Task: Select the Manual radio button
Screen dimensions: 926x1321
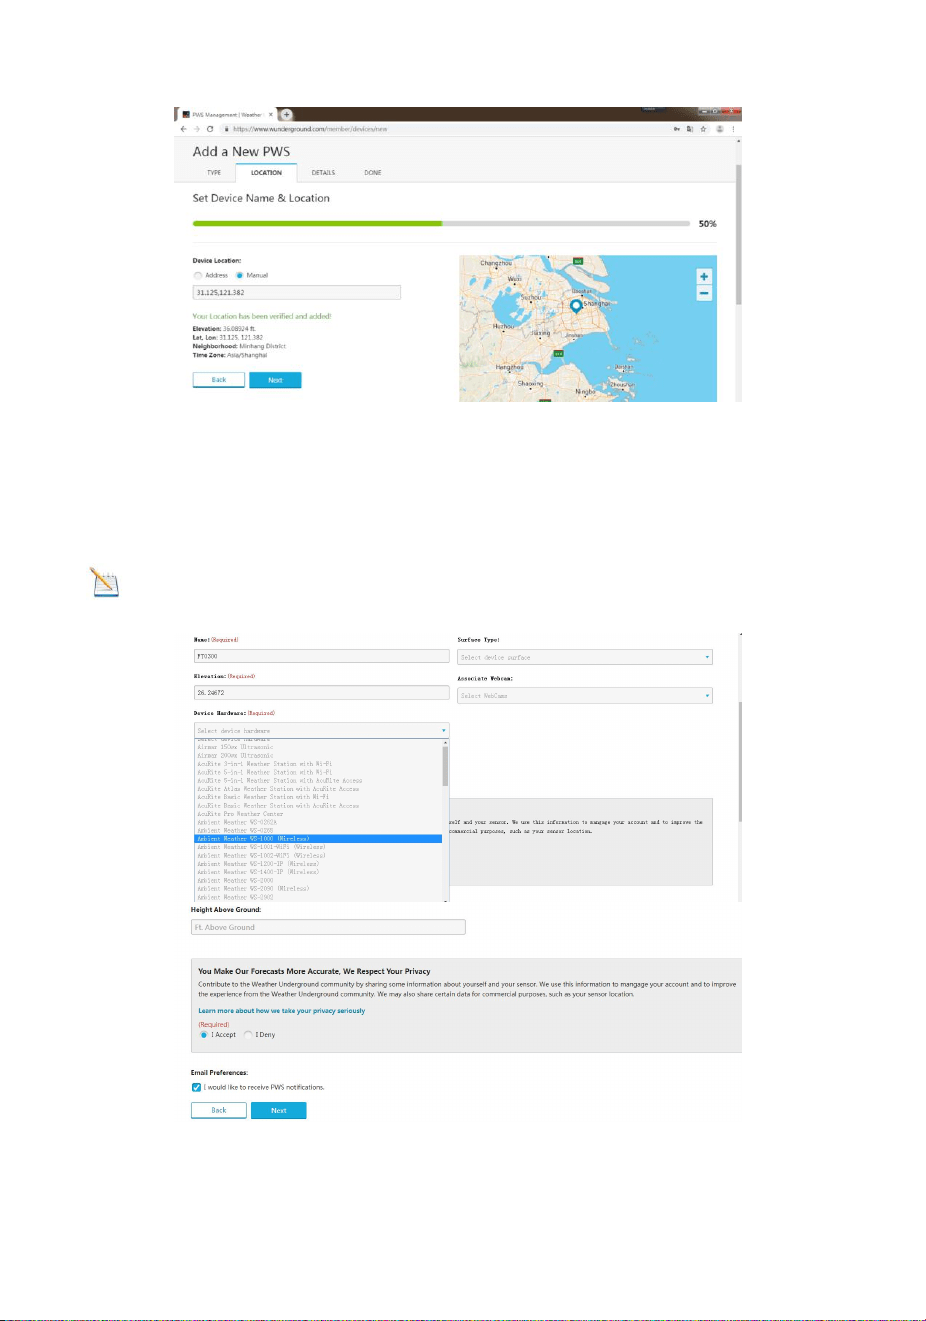Action: point(240,275)
